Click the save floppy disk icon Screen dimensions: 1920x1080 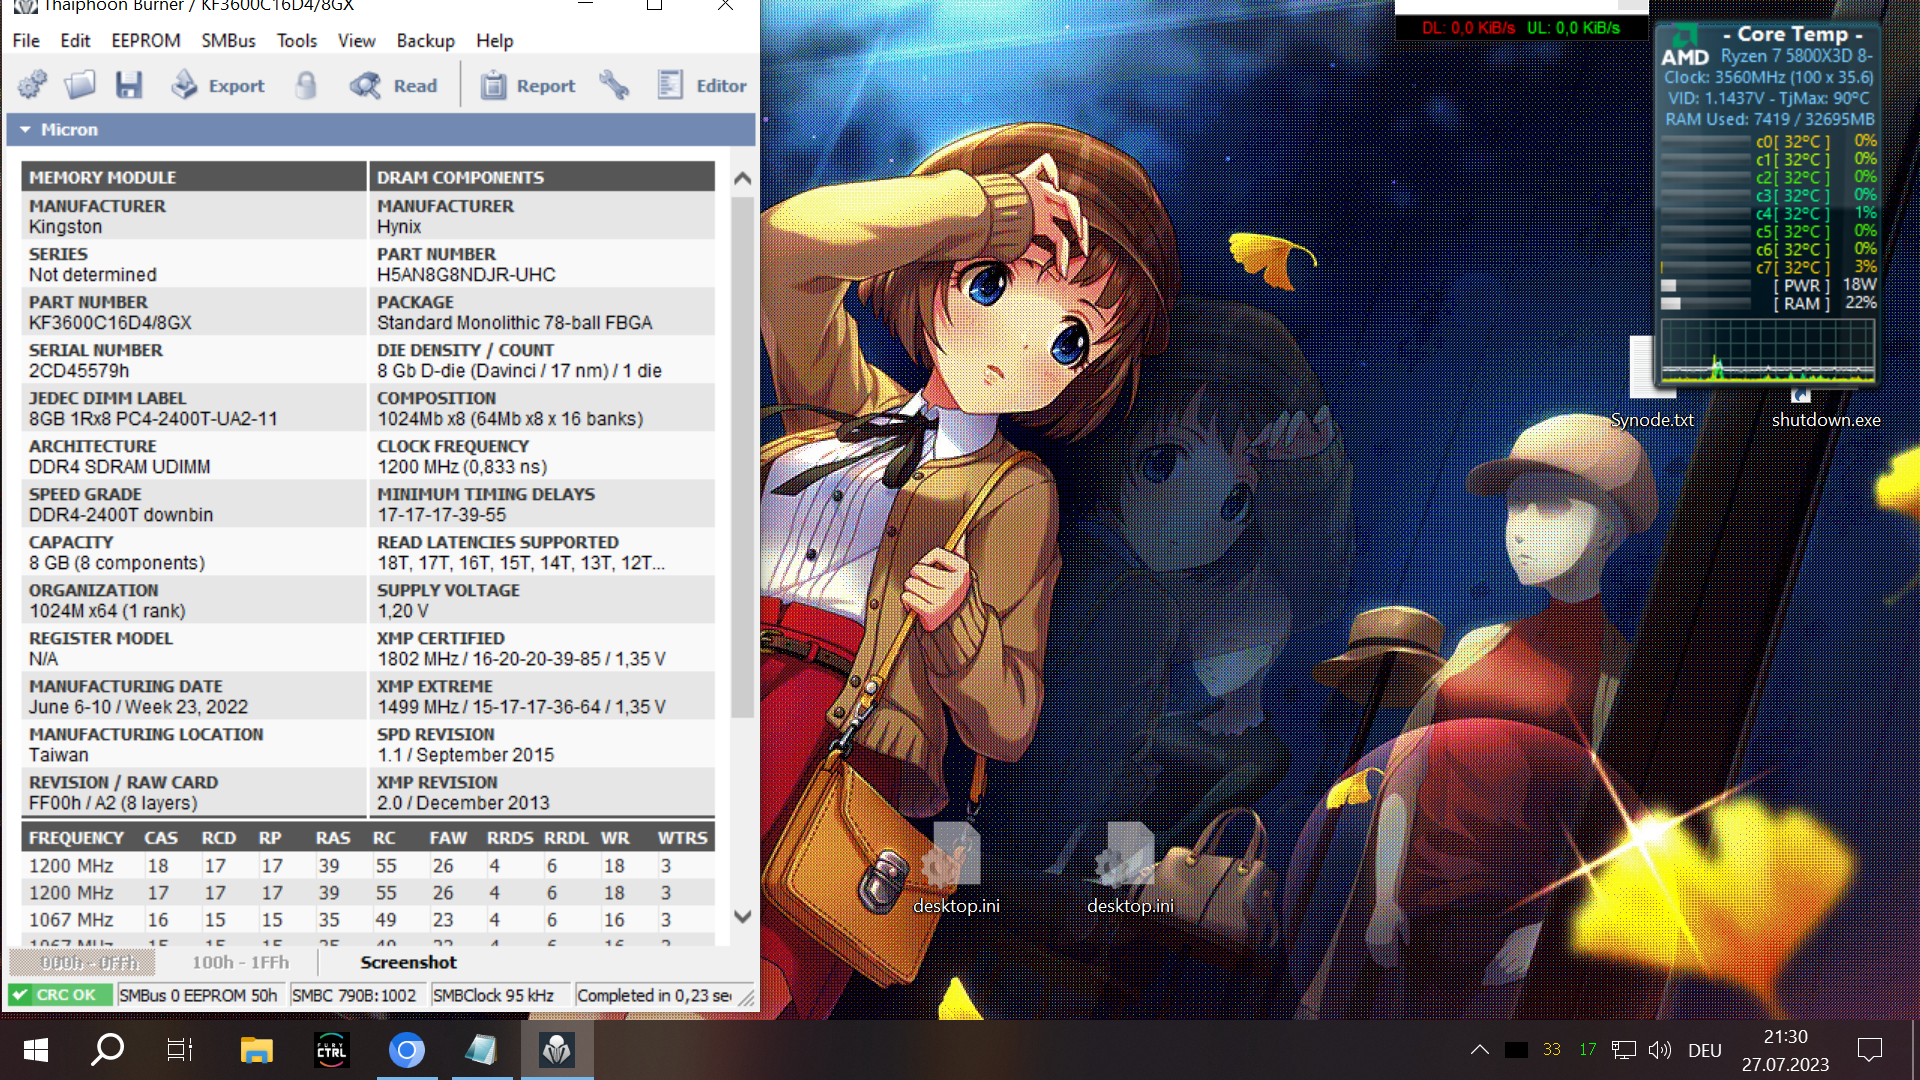pyautogui.click(x=128, y=85)
